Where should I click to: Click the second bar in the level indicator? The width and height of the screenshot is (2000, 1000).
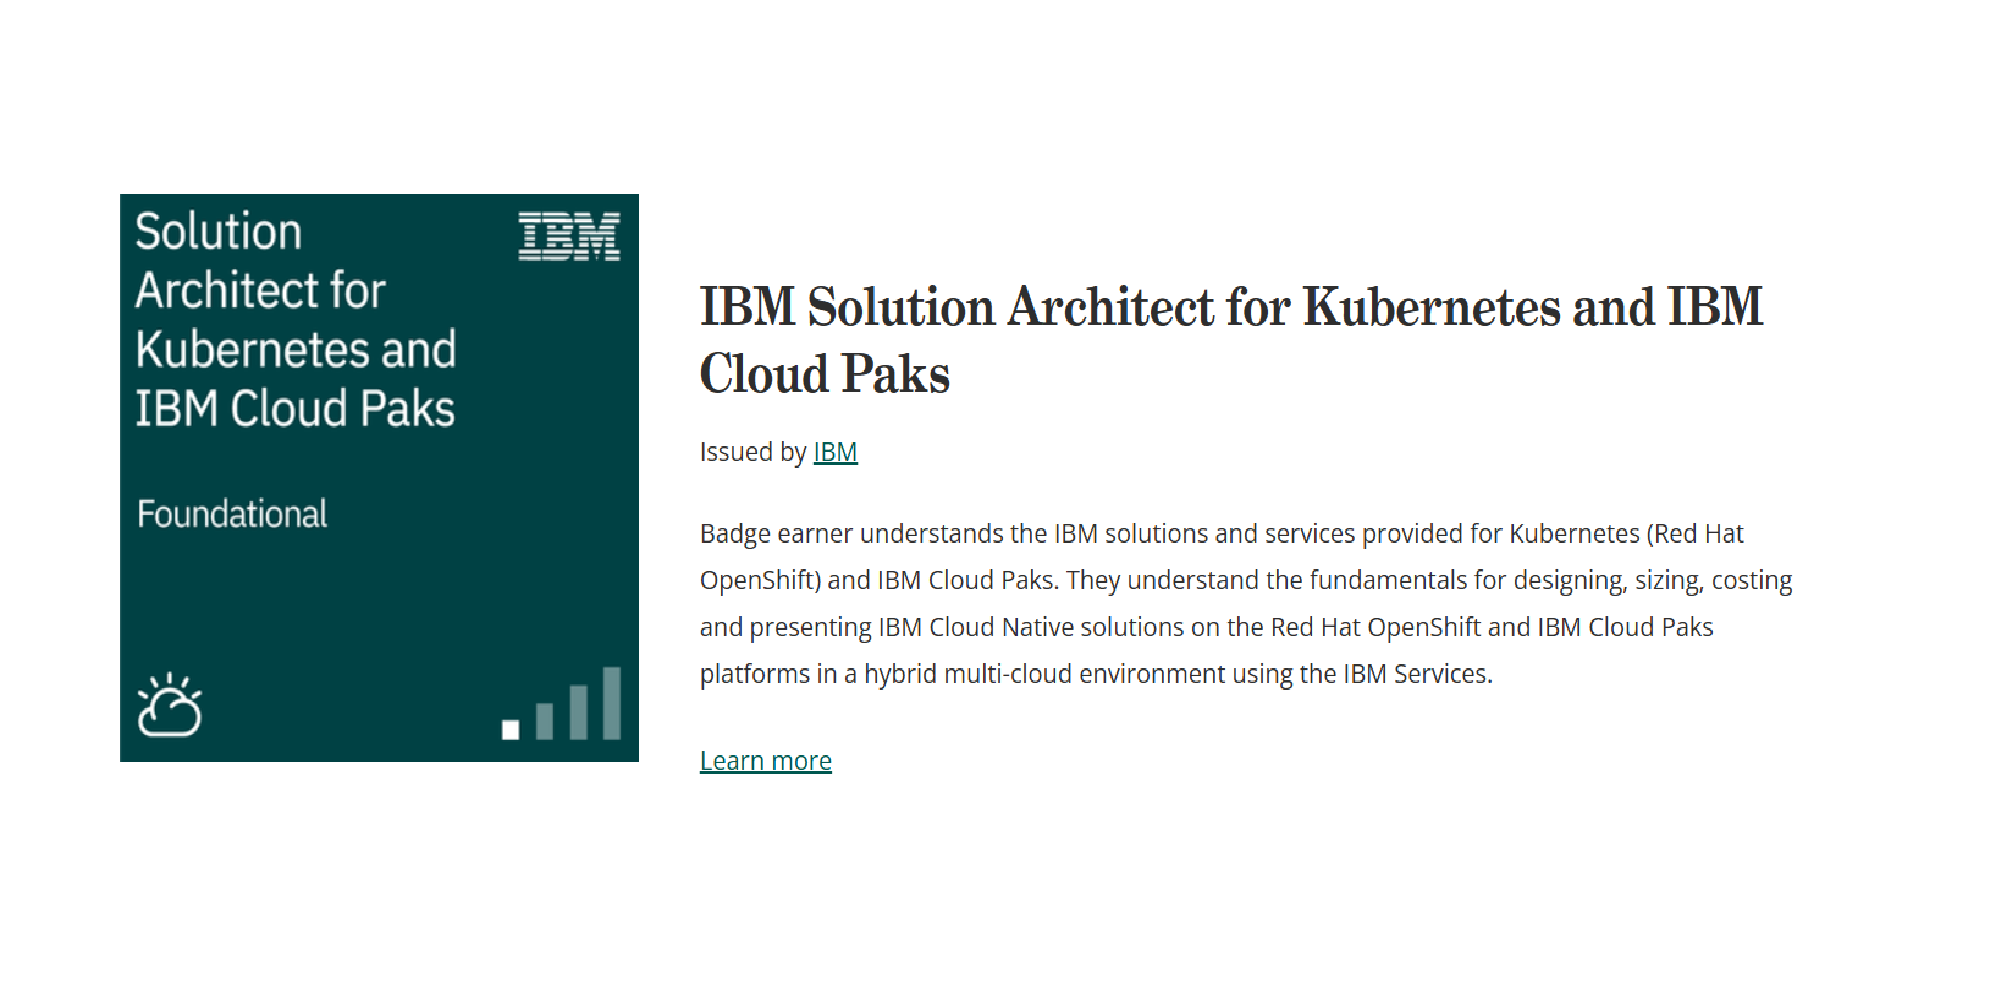[544, 720]
